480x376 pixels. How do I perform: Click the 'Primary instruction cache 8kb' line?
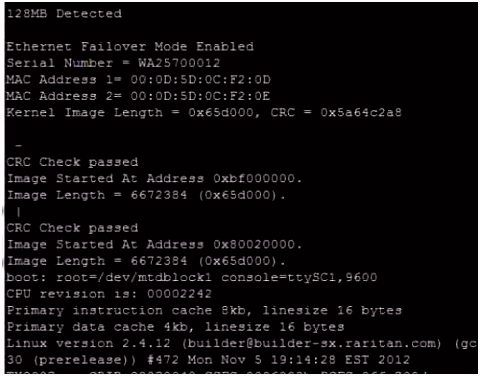[x=204, y=311]
